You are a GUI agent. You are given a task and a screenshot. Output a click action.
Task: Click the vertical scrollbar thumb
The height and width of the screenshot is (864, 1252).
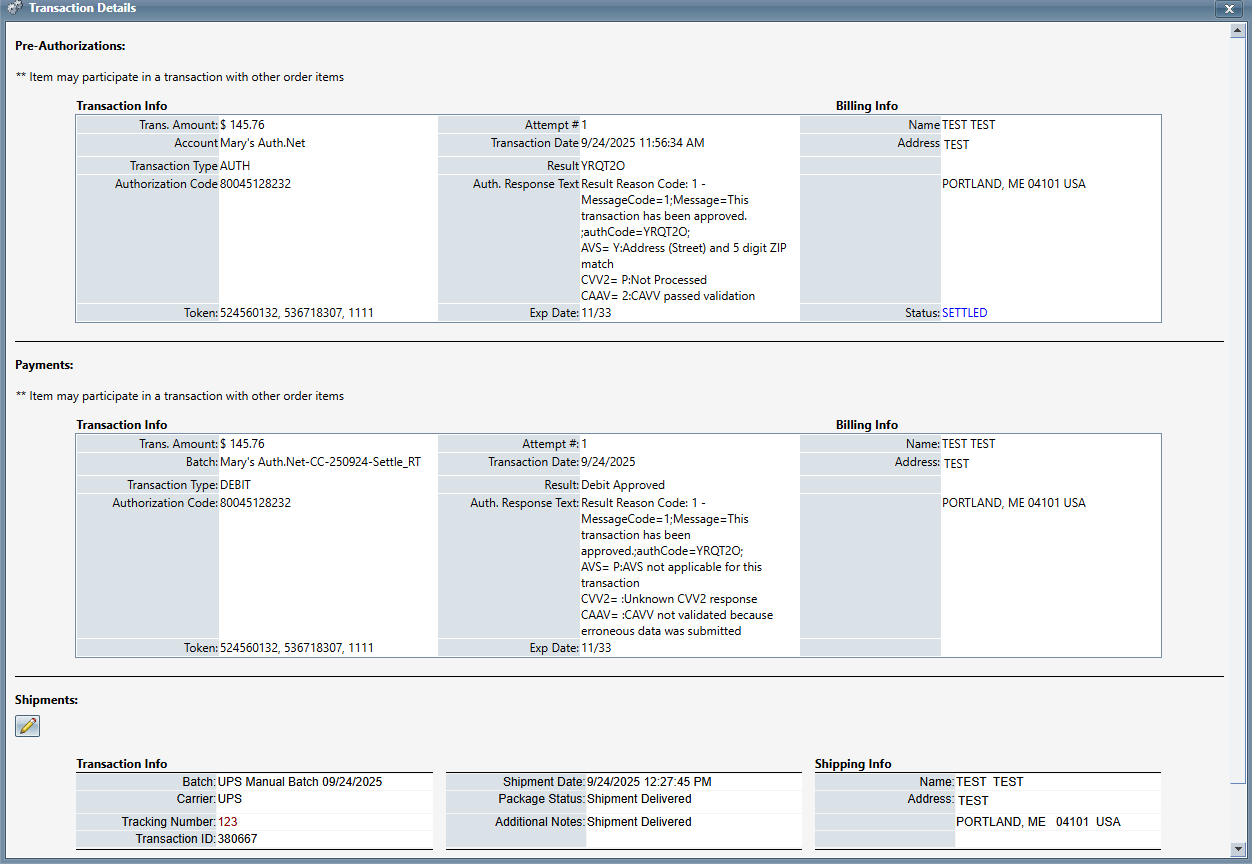1237,400
